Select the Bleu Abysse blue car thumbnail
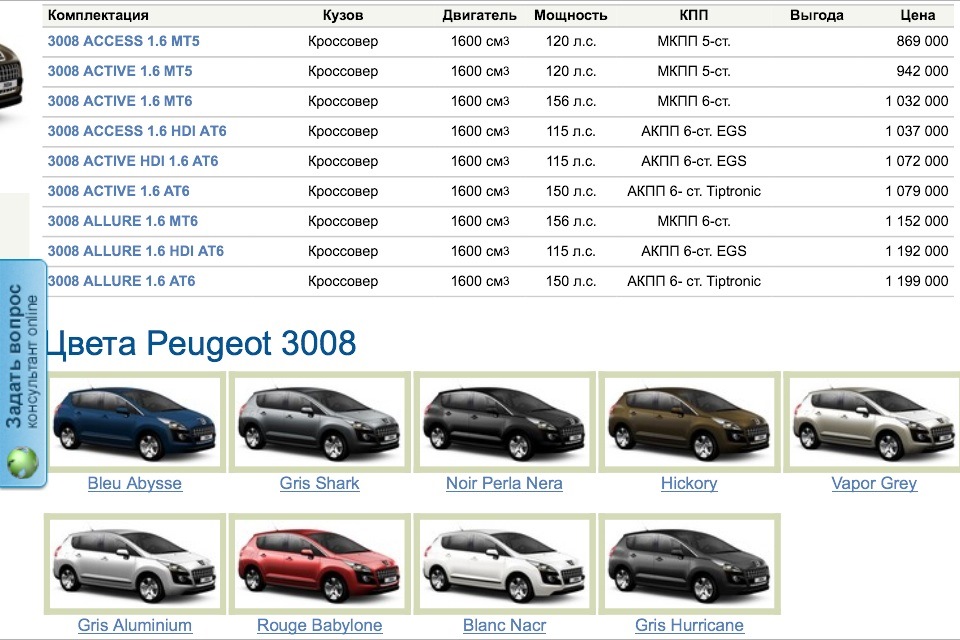Image resolution: width=960 pixels, height=640 pixels. coord(135,422)
